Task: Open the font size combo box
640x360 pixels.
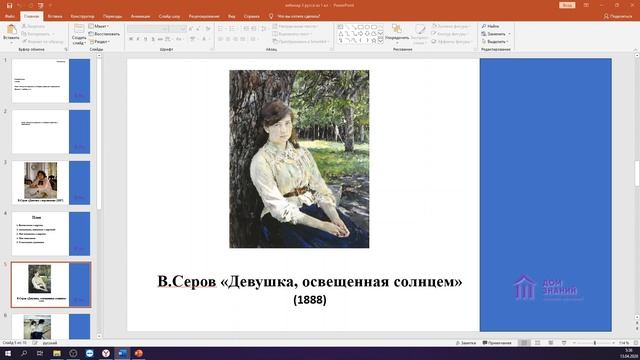Action: (x=178, y=29)
